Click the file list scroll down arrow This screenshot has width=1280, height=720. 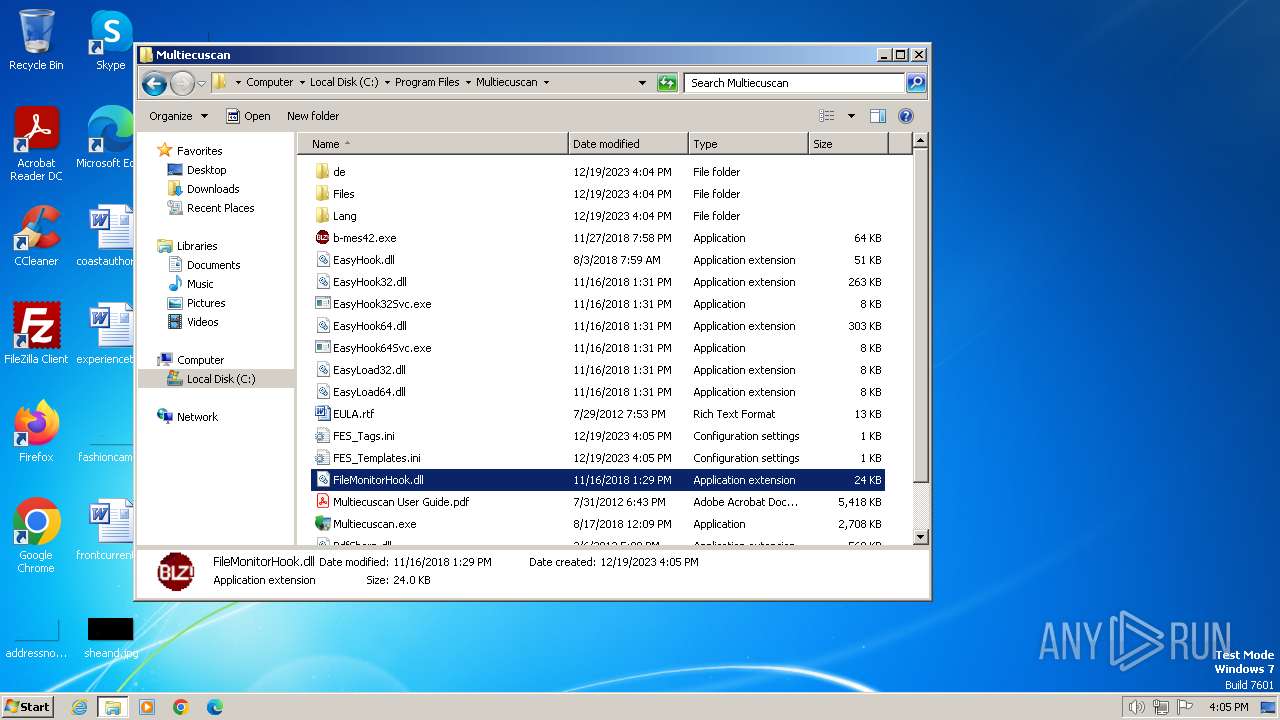[x=921, y=537]
